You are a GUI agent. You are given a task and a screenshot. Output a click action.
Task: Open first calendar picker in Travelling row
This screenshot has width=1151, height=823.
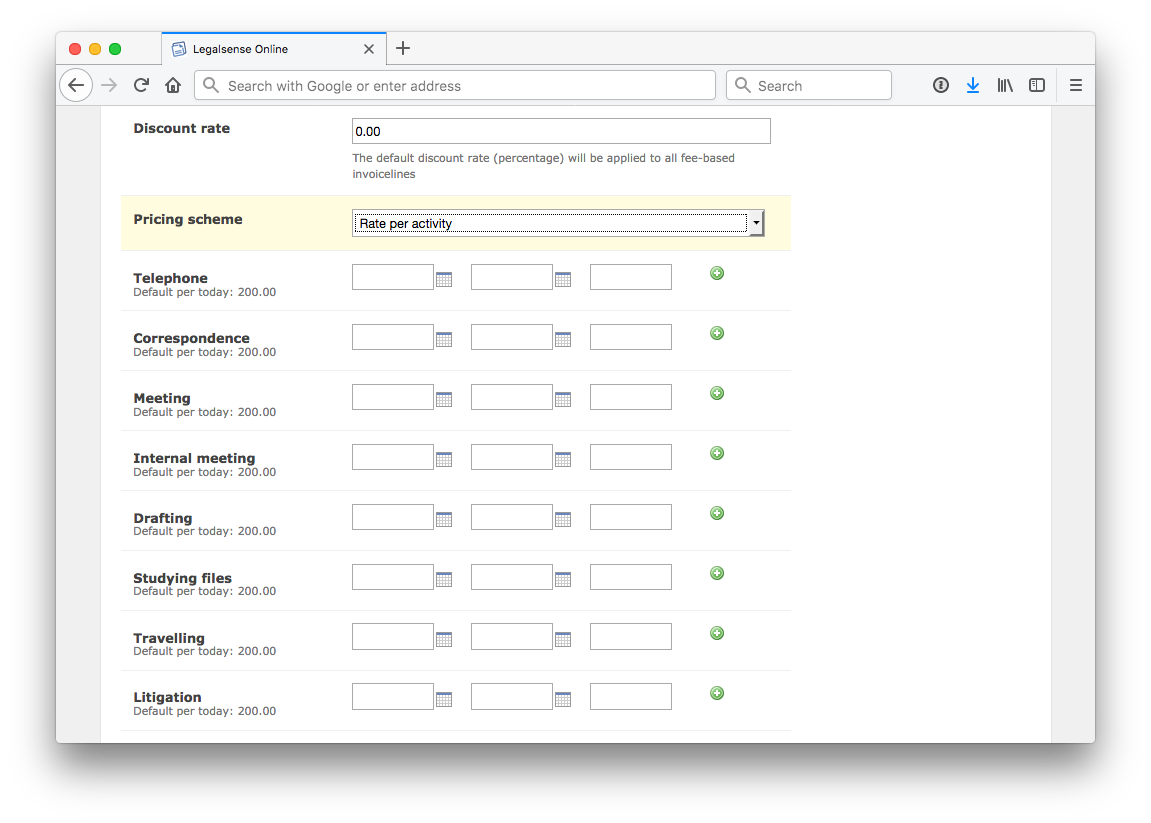pos(443,639)
